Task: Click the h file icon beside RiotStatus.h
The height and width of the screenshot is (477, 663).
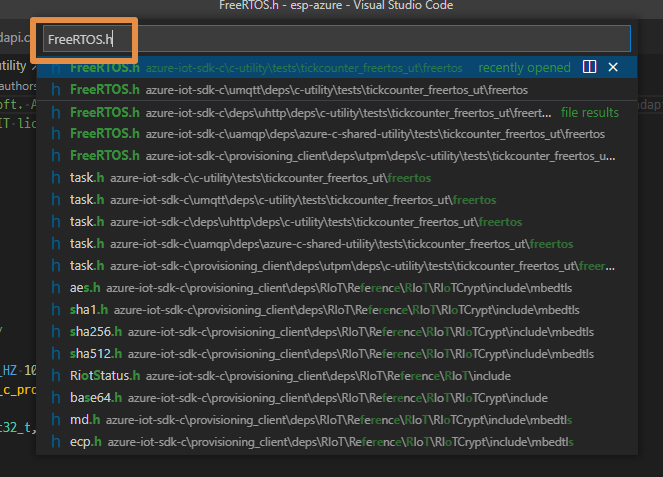Action: coord(56,376)
